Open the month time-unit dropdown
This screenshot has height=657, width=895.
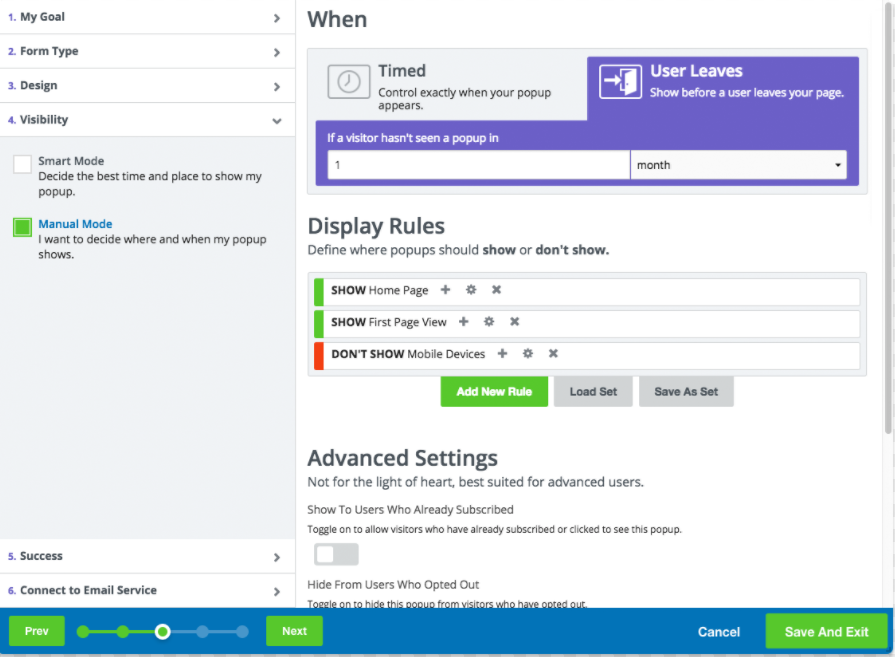click(738, 165)
